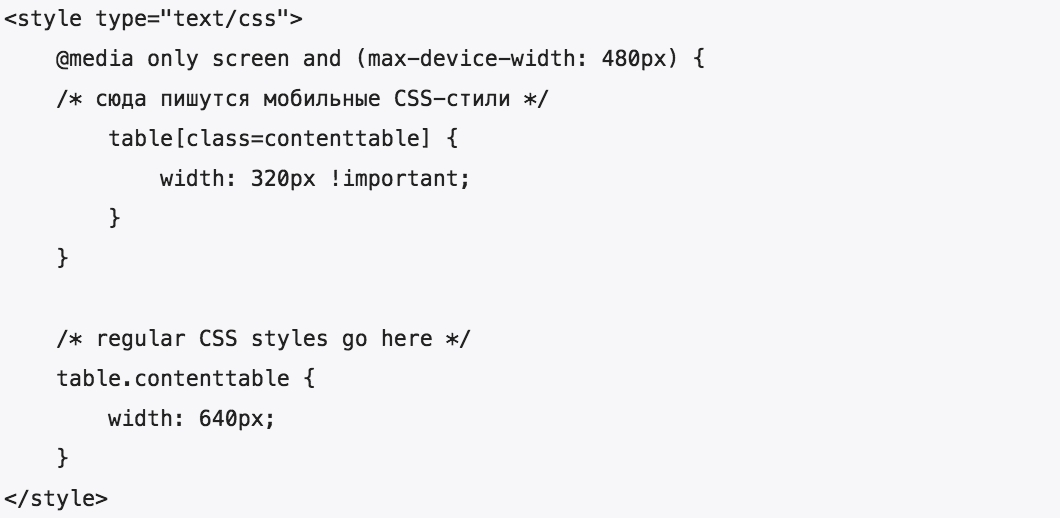This screenshot has height=518, width=1060.
Task: Click the closing brace of the media query
Action: click(63, 258)
